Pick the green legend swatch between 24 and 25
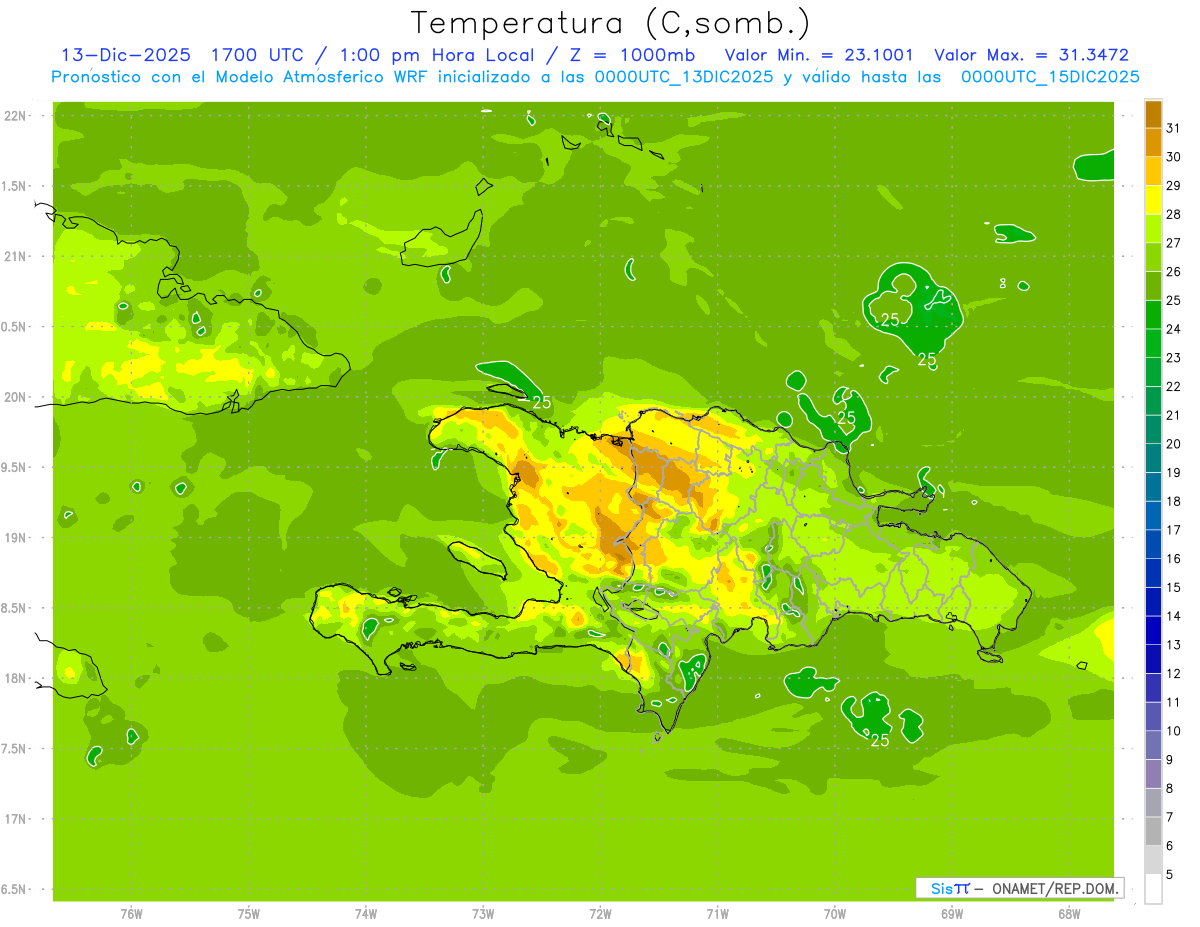Screen dimensions: 1200x927 coord(1153,315)
